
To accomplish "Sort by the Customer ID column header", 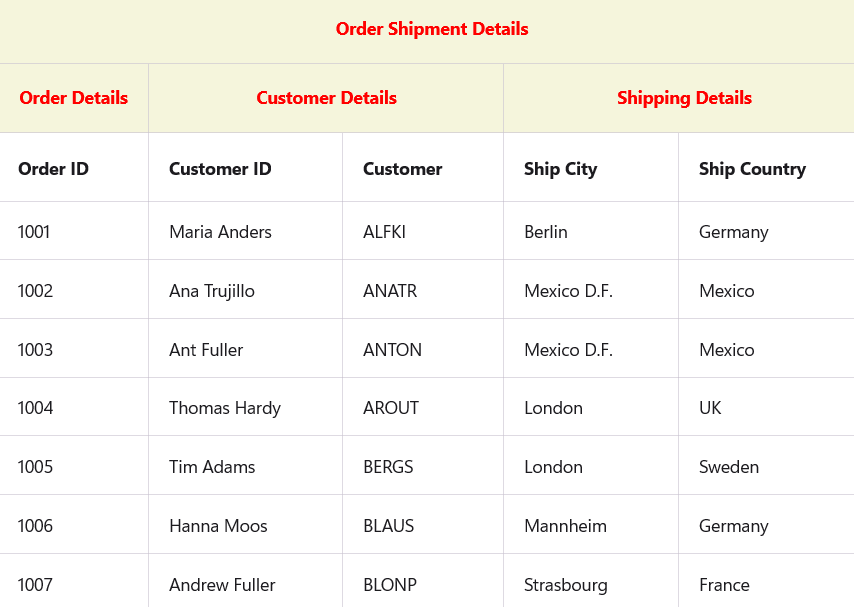I will click(x=220, y=169).
